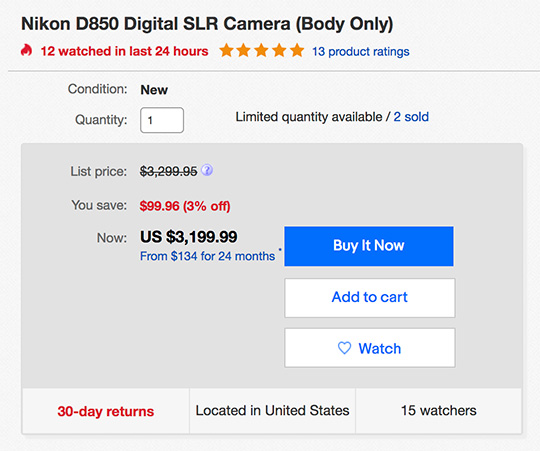The image size is (540, 451).
Task: Open the From $134 for 24 months link
Action: point(207,256)
